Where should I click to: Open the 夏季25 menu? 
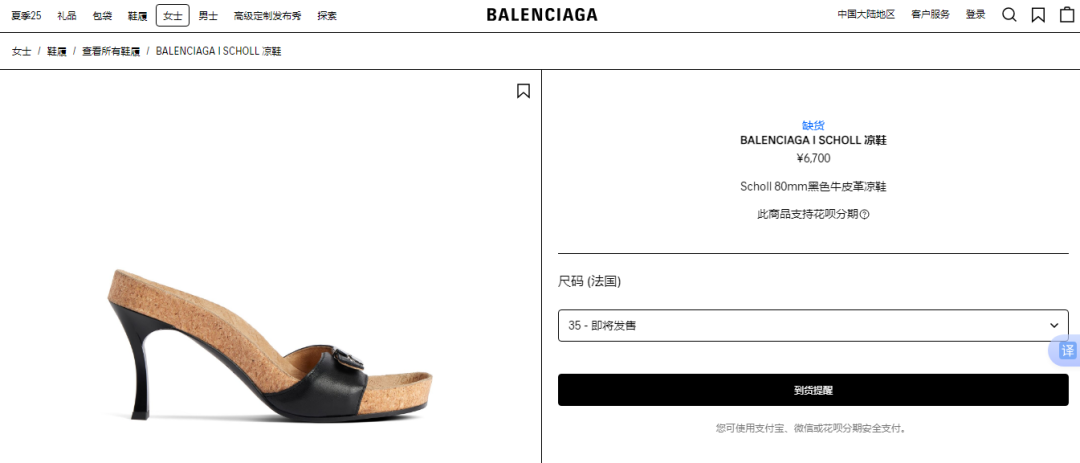tap(26, 15)
